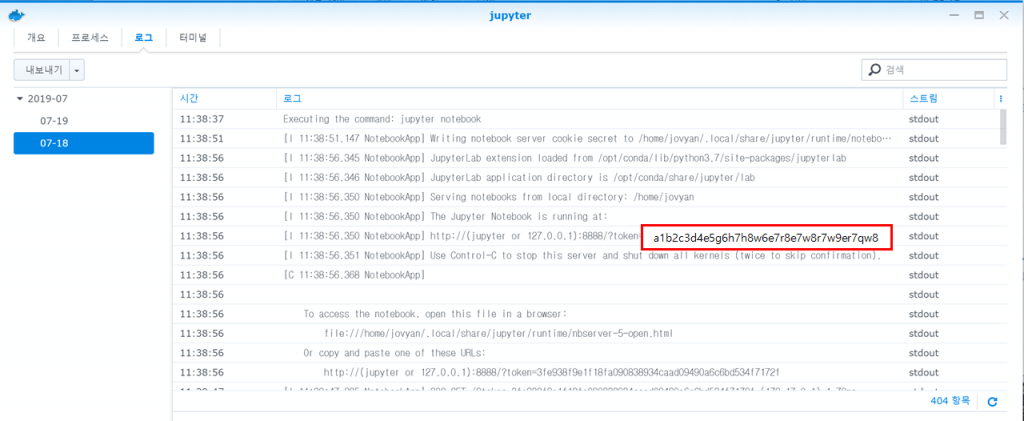Viewport: 1024px width, 421px height.
Task: Open the 내보내기 dropdown arrow
Action: pyautogui.click(x=78, y=70)
